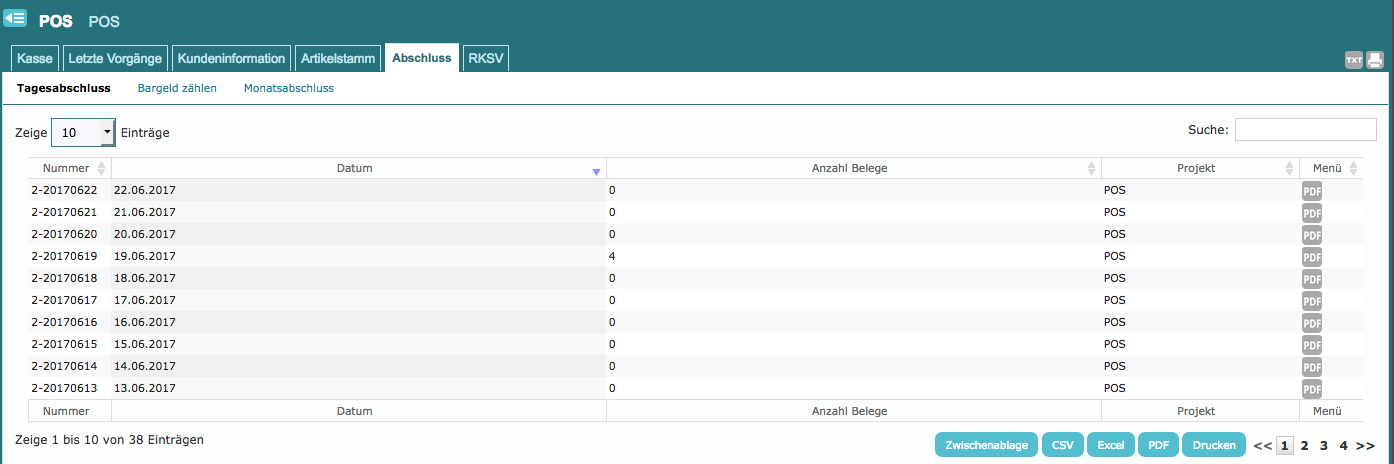
Task: Open PDF for entry 2-20170616
Action: tap(1311, 322)
